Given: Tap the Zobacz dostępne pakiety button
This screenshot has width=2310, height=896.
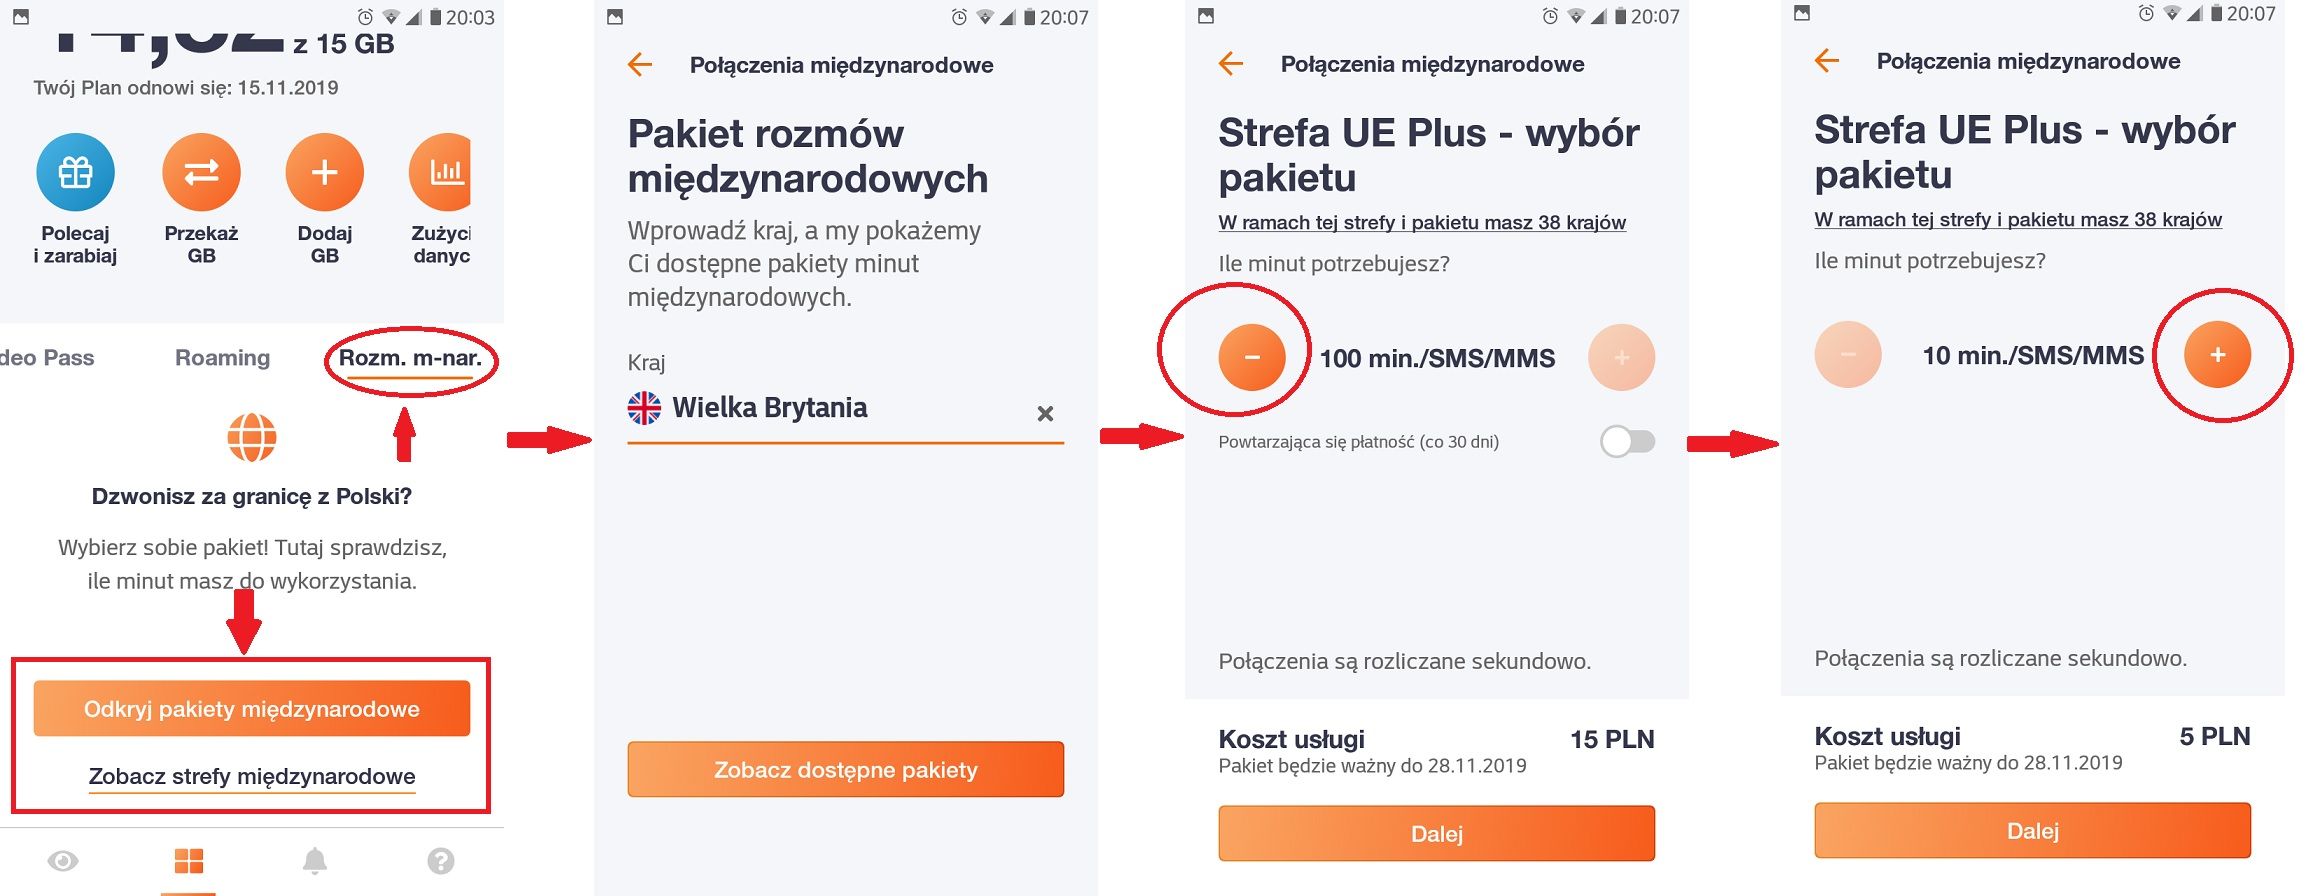Looking at the screenshot, I should click(x=843, y=770).
